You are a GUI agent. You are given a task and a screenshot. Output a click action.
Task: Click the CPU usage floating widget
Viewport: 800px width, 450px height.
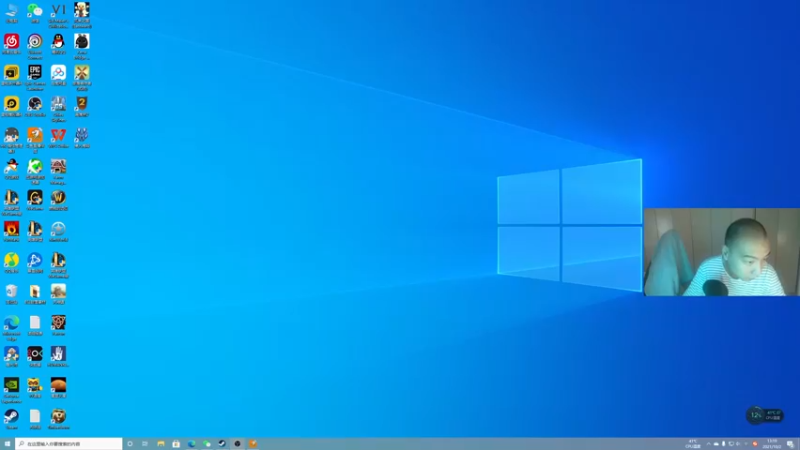[x=764, y=415]
